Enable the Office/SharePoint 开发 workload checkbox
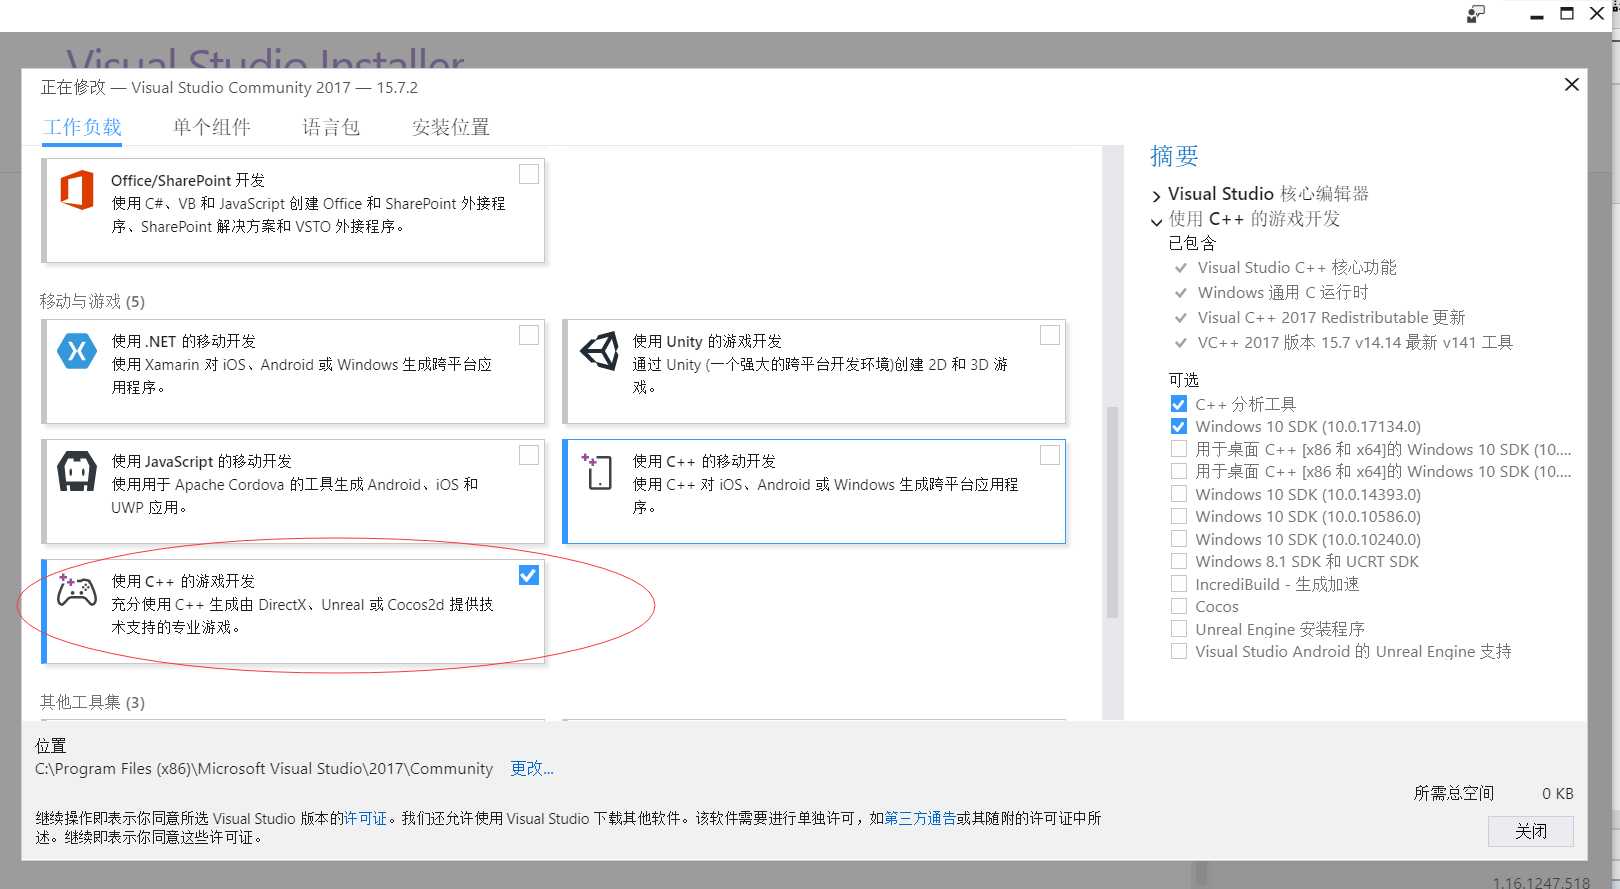 (529, 174)
